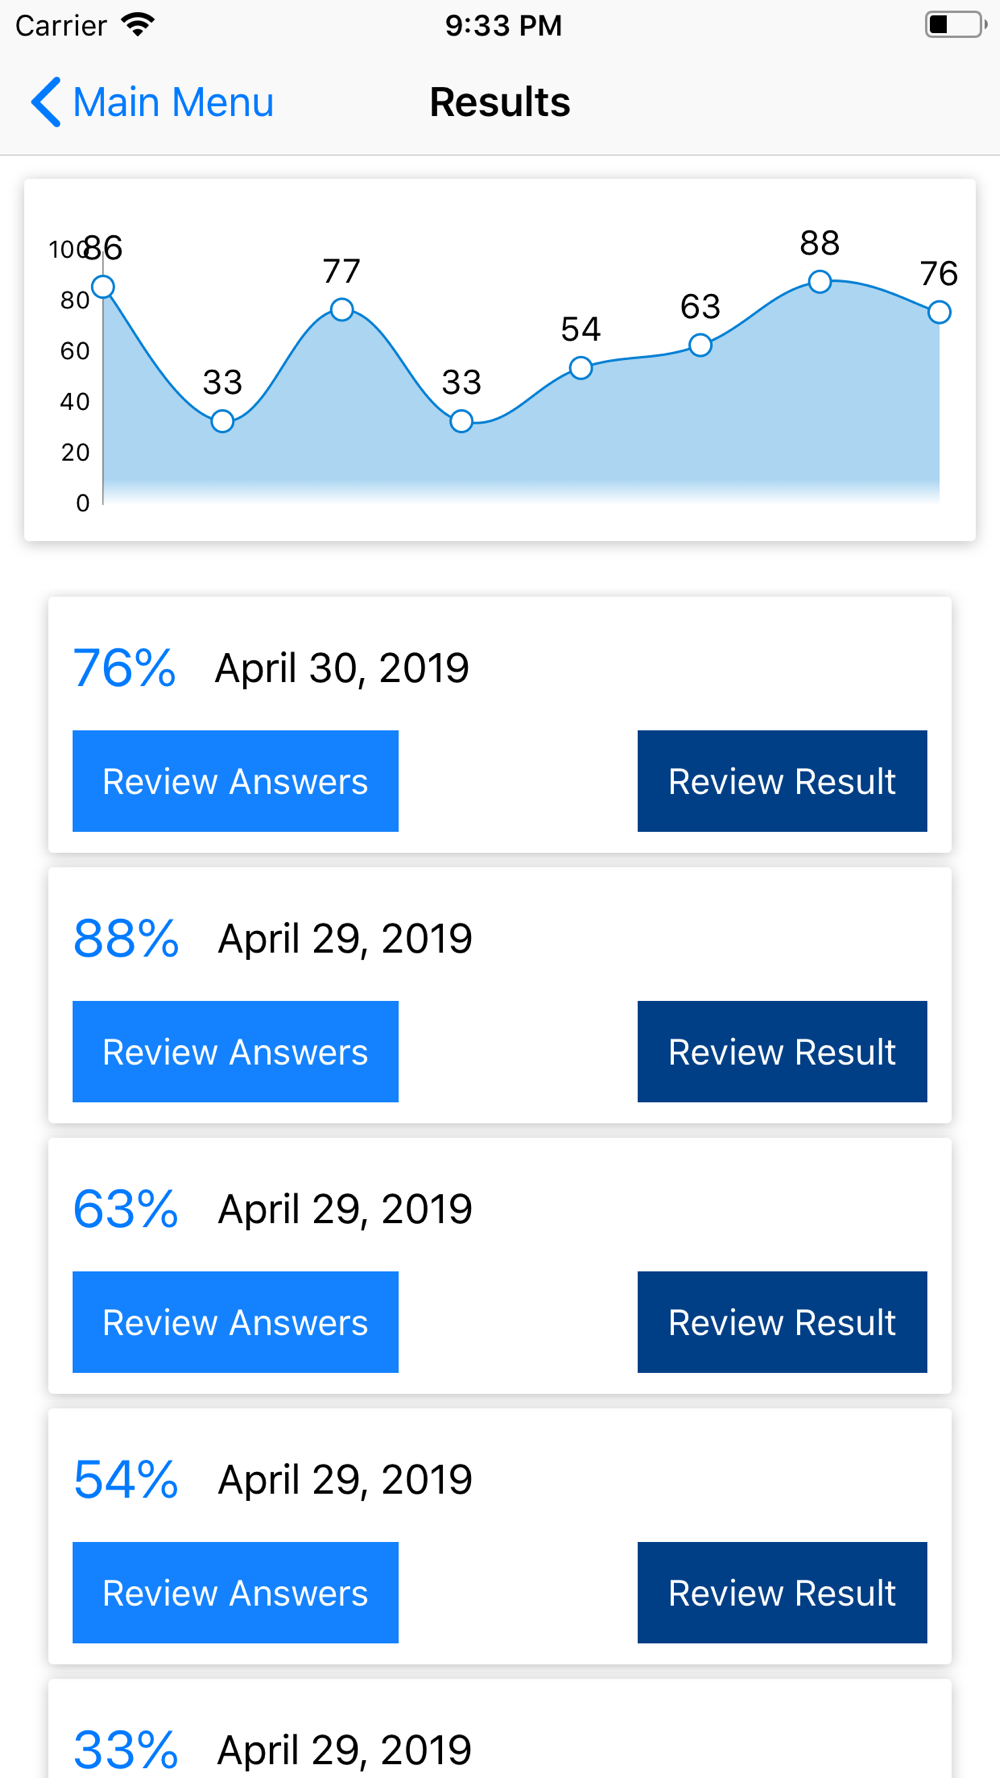Open Review Result for the 88% score
1000x1778 pixels.
point(782,1052)
